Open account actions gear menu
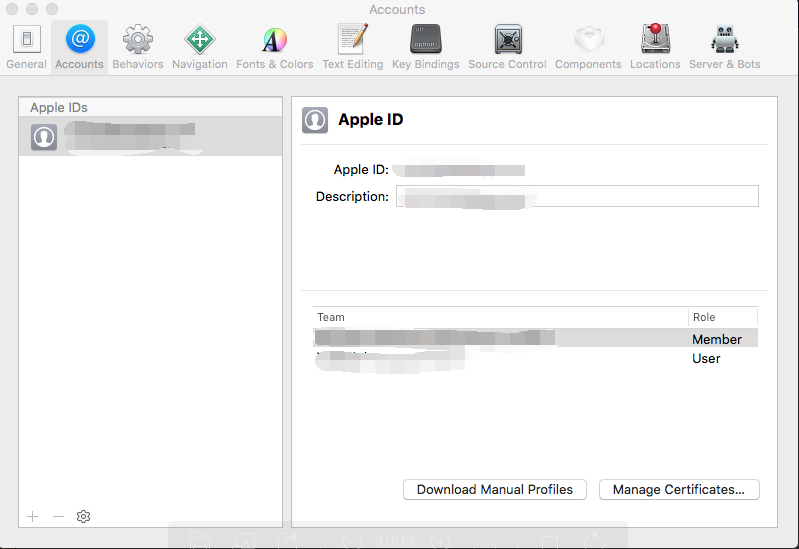 tap(84, 516)
